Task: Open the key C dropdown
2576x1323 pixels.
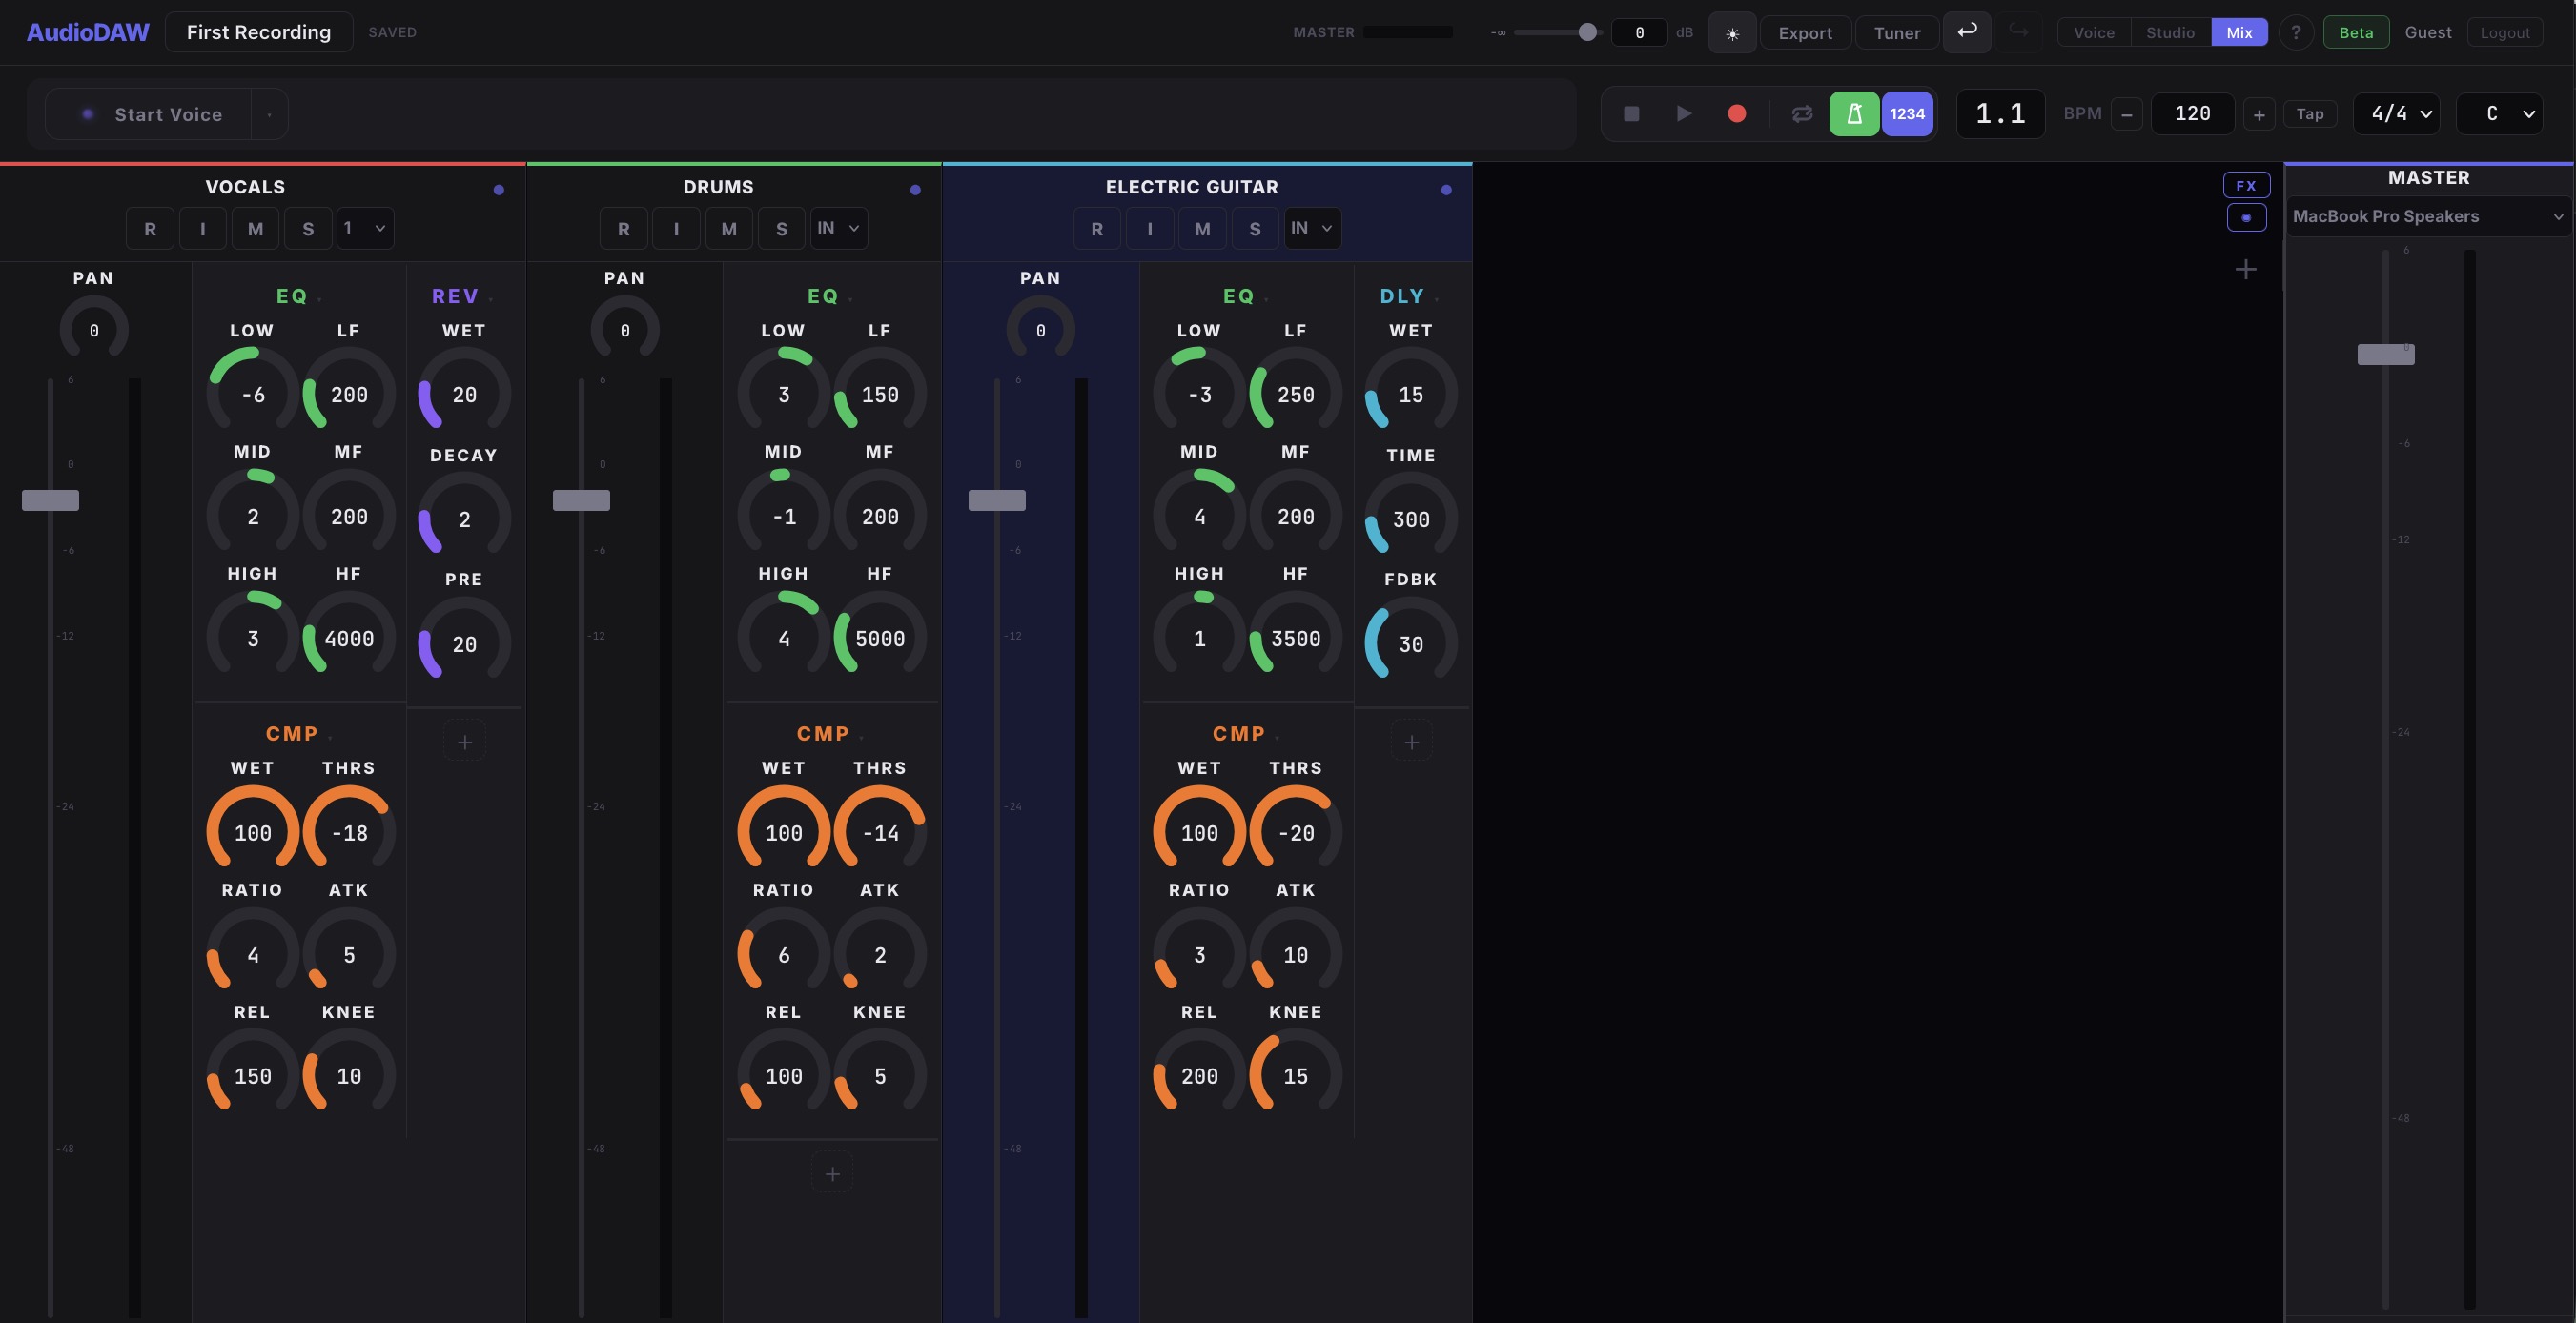Action: tap(2500, 114)
